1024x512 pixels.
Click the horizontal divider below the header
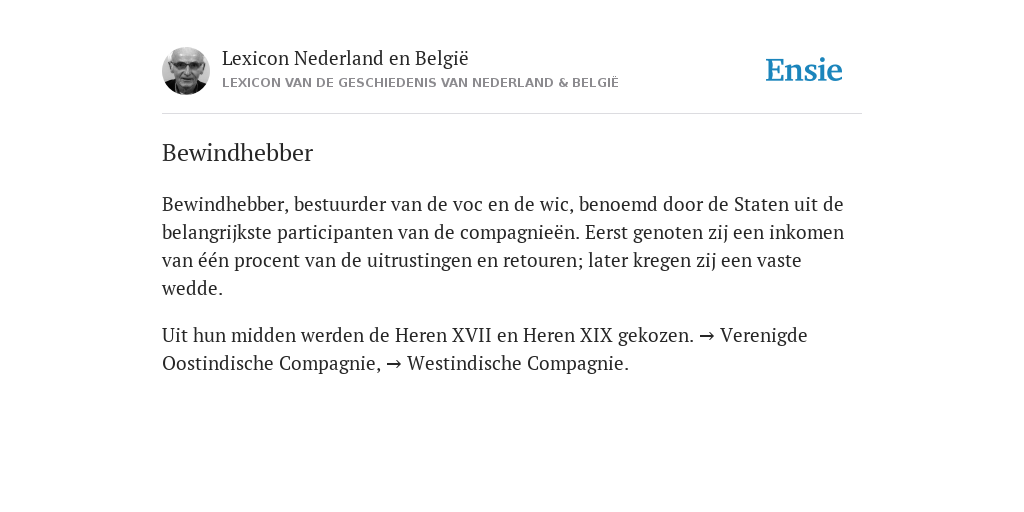coord(512,114)
